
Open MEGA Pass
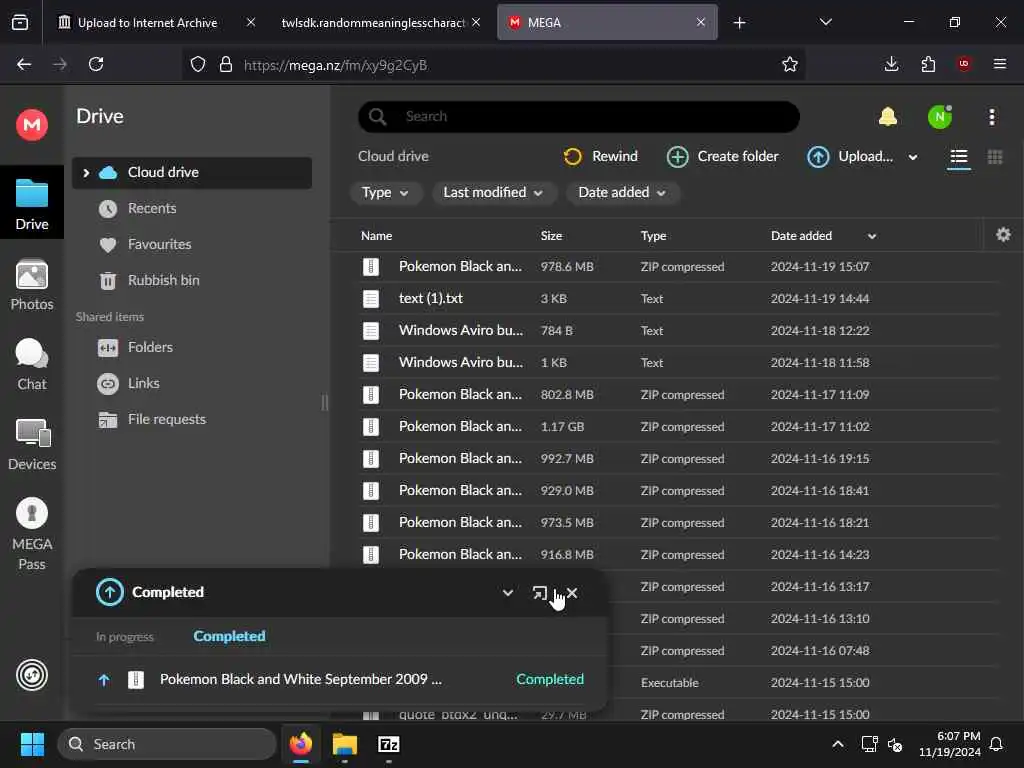pos(32,534)
